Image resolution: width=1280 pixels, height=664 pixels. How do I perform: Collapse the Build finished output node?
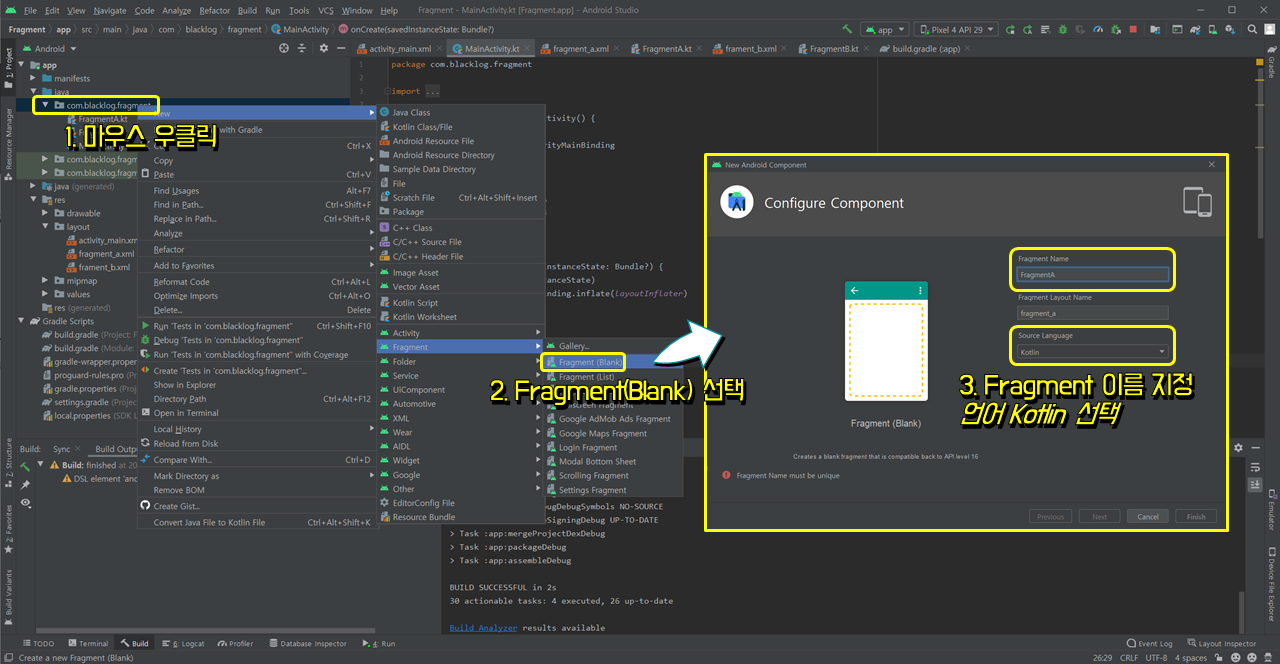(40, 465)
